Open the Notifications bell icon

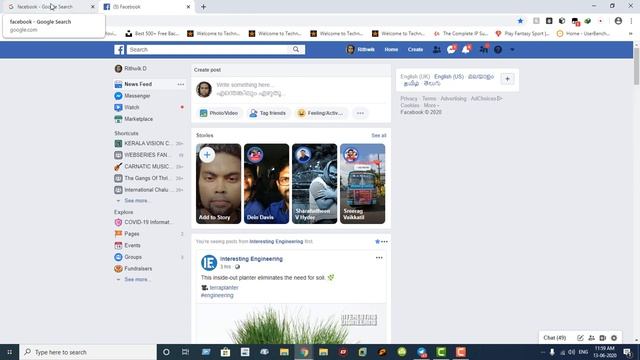point(466,49)
